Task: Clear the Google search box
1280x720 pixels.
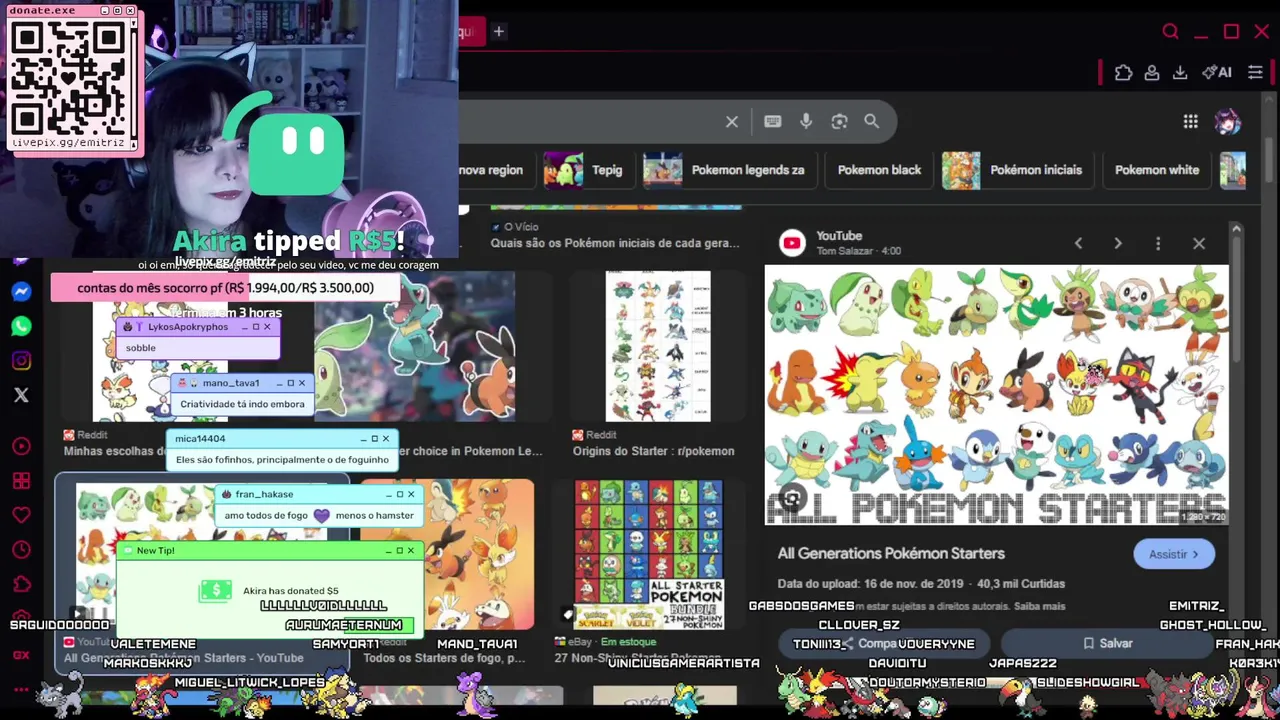Action: [x=732, y=122]
